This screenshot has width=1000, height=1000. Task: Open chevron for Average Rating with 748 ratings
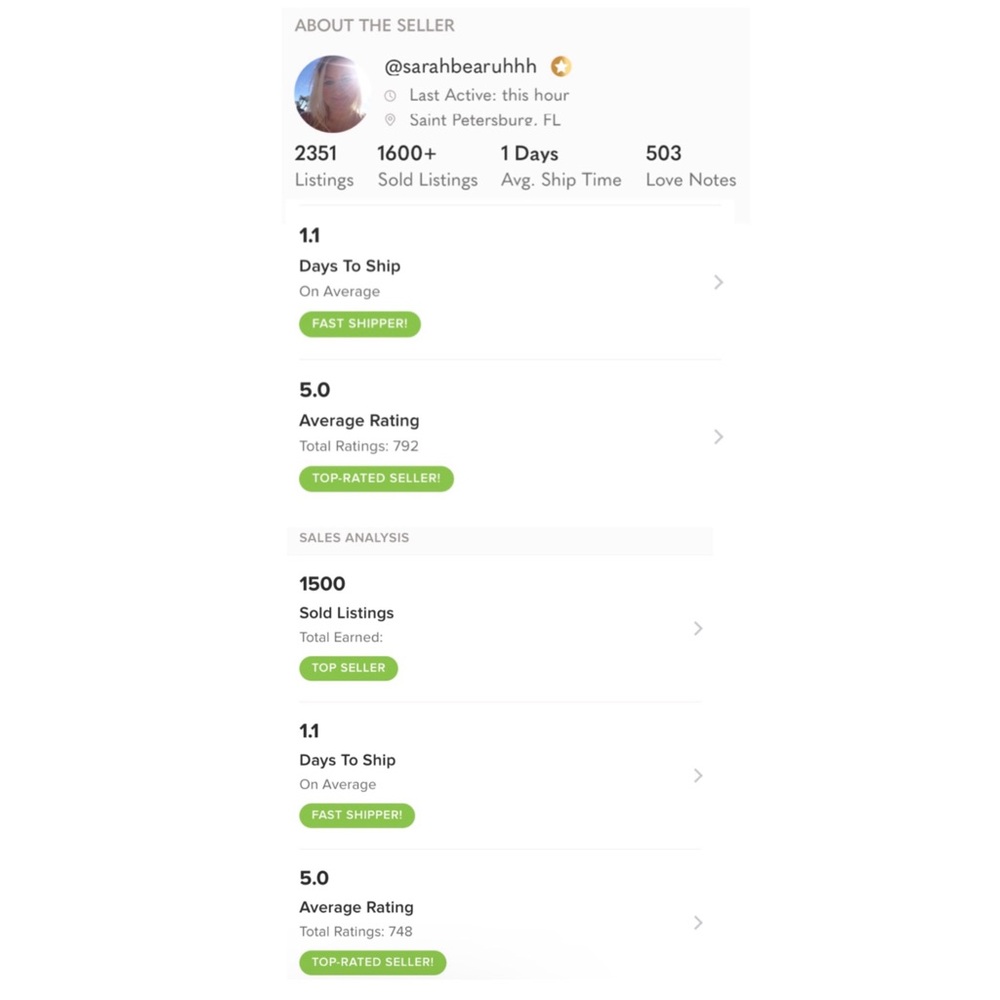(x=698, y=923)
